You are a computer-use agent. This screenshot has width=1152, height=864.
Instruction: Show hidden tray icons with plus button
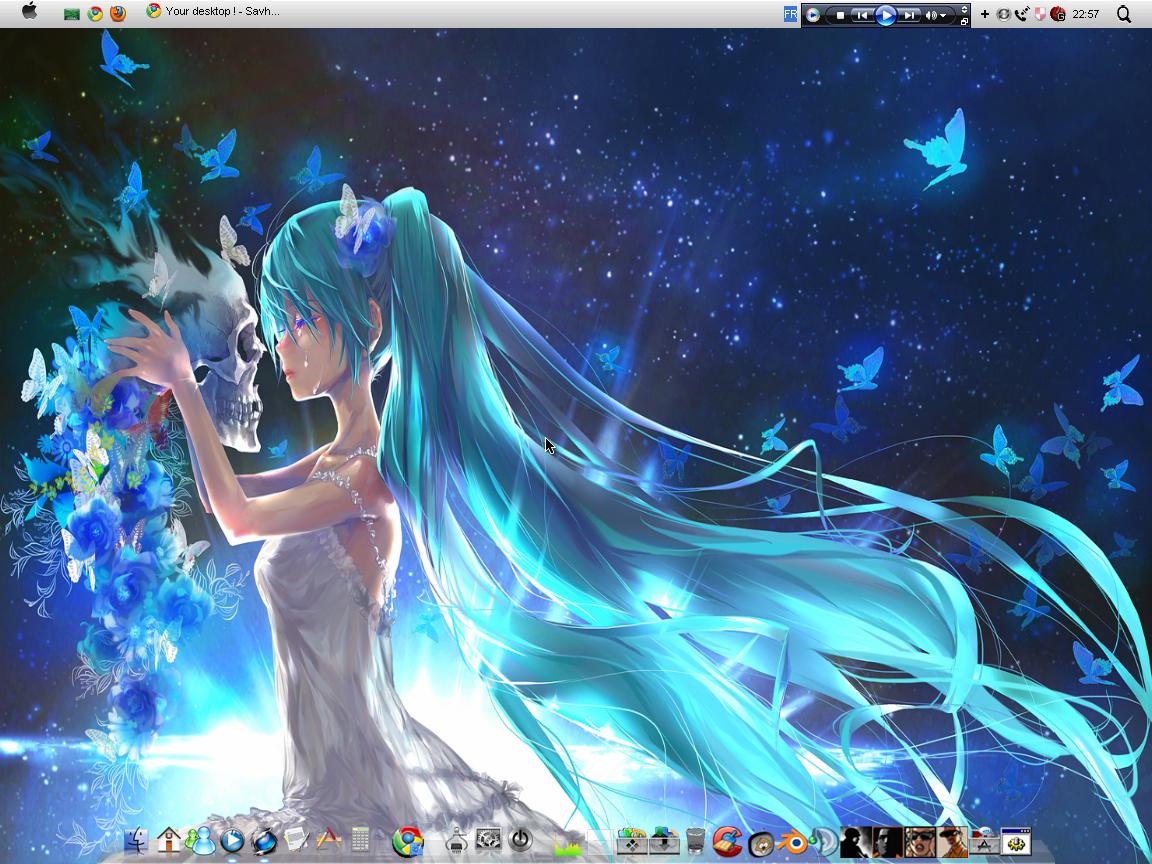984,14
